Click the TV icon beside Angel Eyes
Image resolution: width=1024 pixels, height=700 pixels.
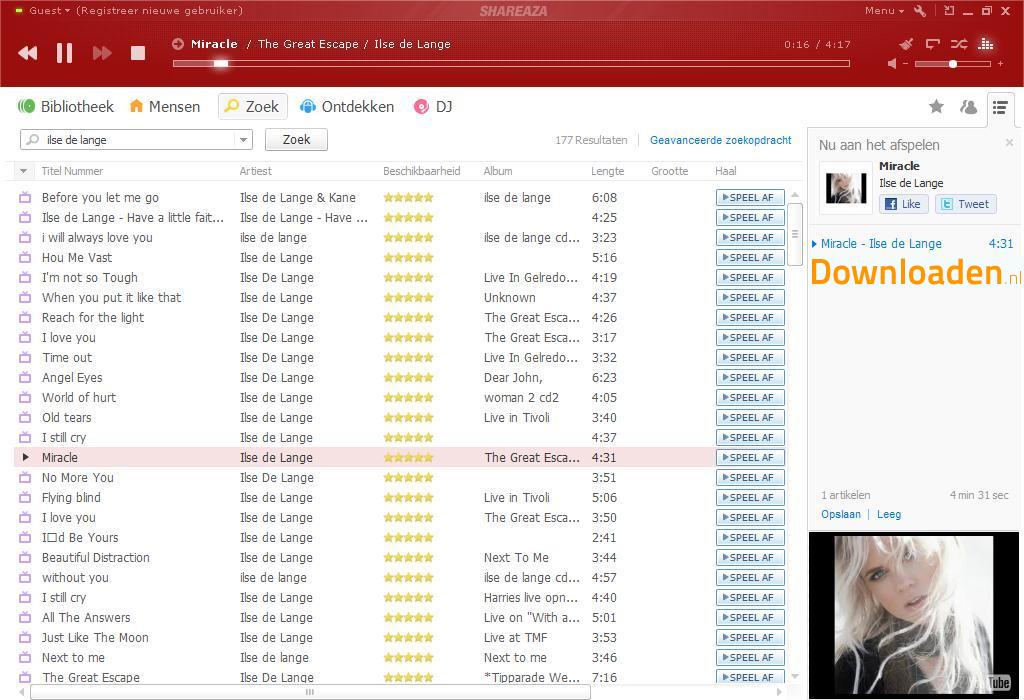point(25,377)
